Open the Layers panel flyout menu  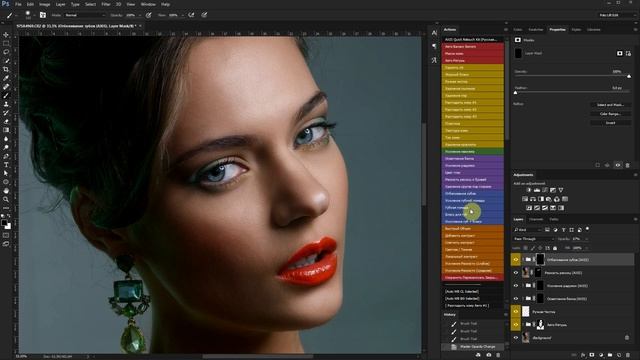tap(635, 219)
